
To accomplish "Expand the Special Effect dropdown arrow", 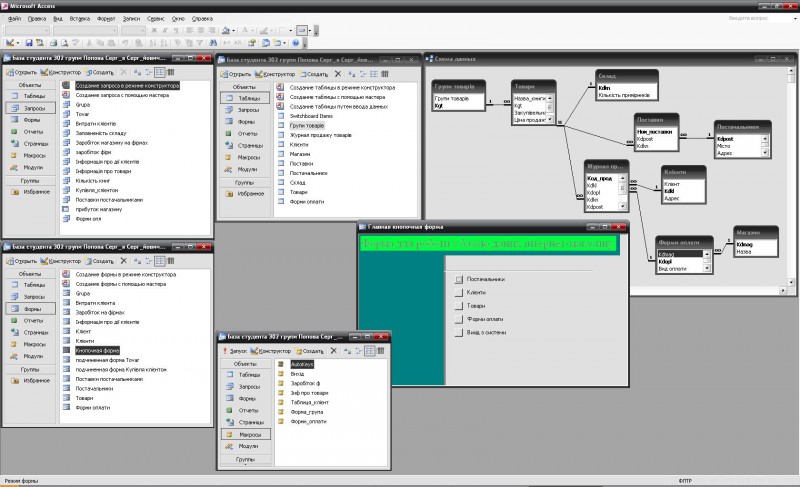I will [310, 31].
